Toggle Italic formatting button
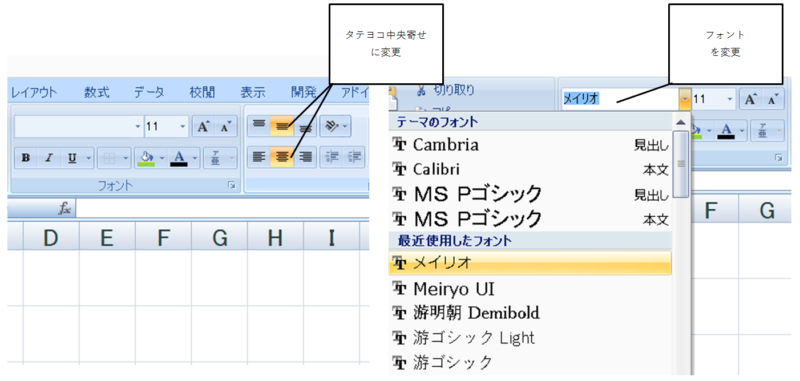 (49, 158)
